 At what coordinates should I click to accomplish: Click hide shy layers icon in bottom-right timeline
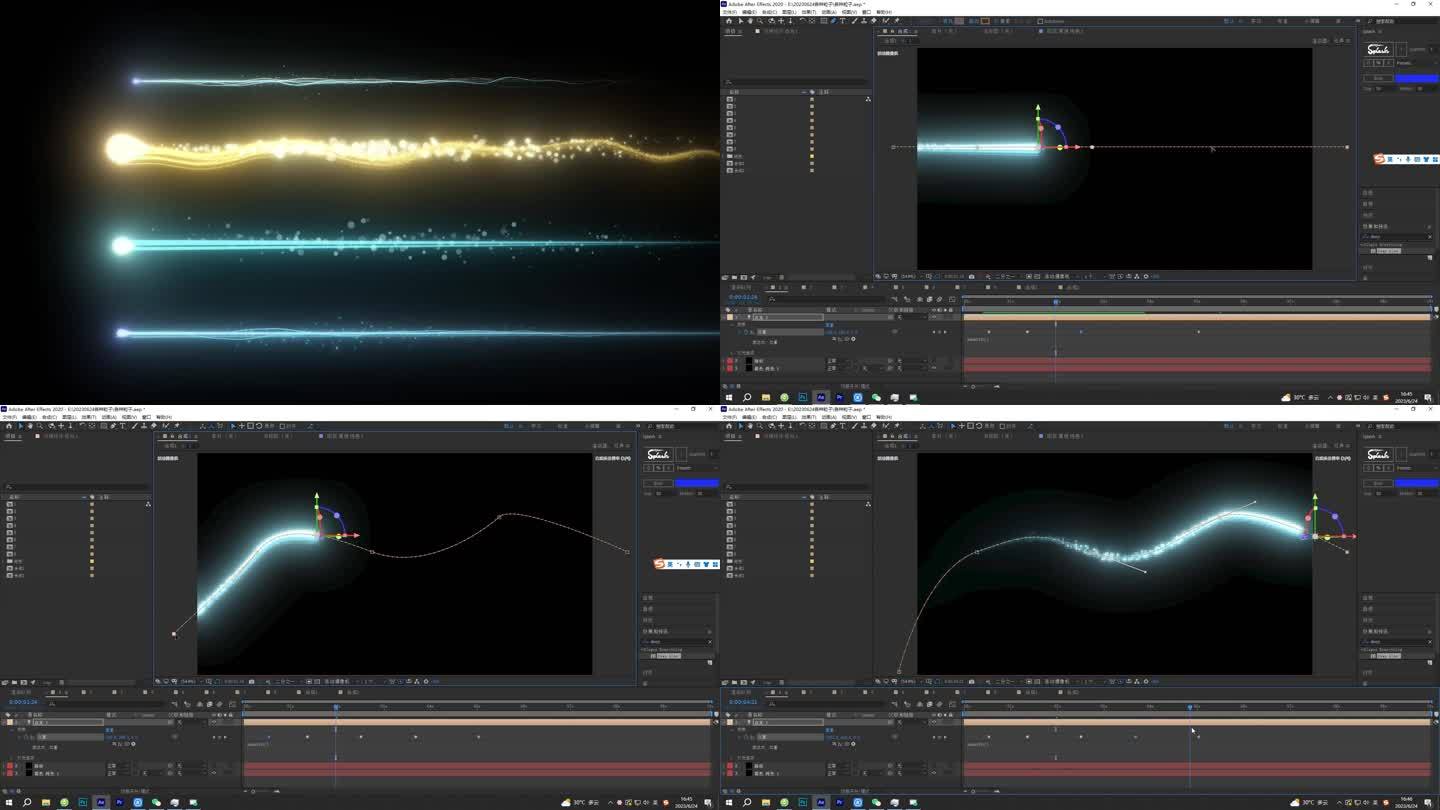click(x=919, y=704)
